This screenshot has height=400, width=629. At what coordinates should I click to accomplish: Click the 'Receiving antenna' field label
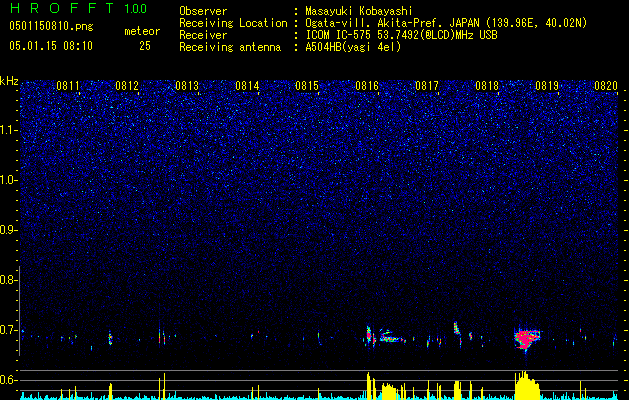coord(230,47)
